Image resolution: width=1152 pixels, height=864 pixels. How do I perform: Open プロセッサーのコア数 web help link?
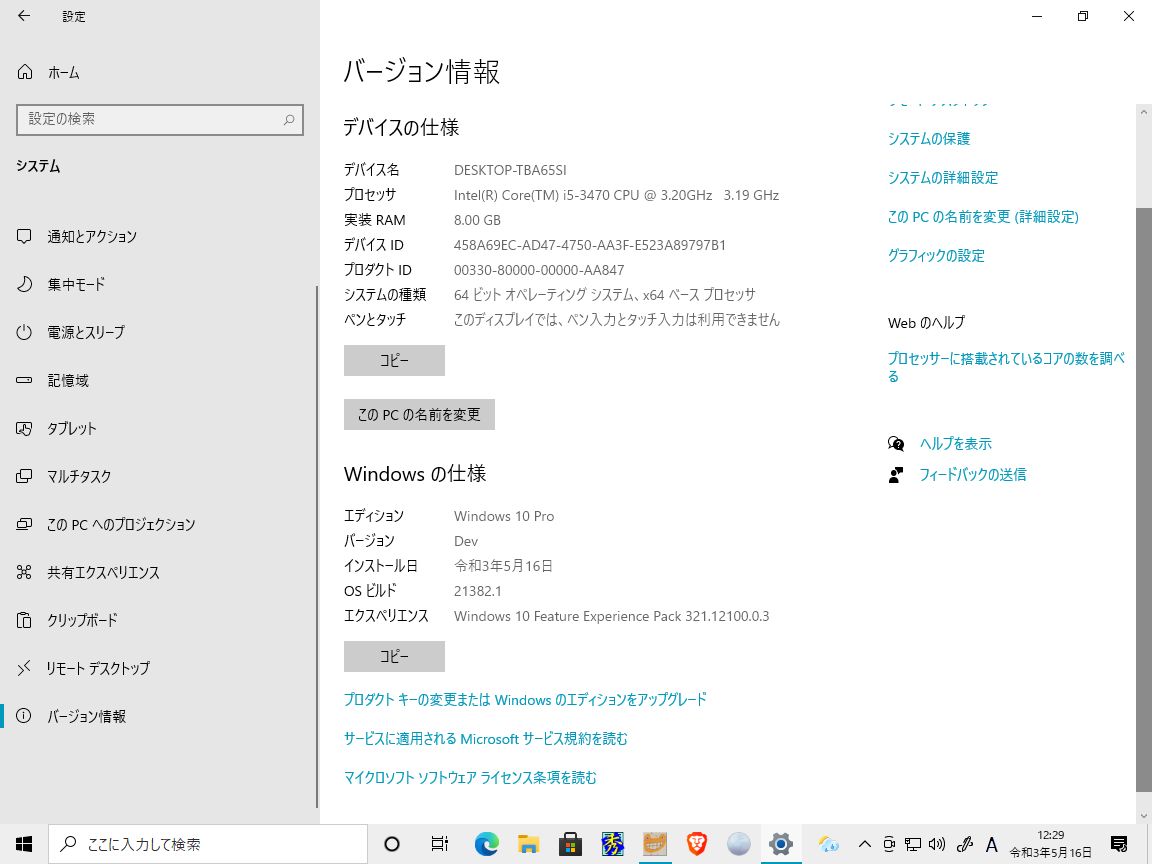coord(1006,367)
